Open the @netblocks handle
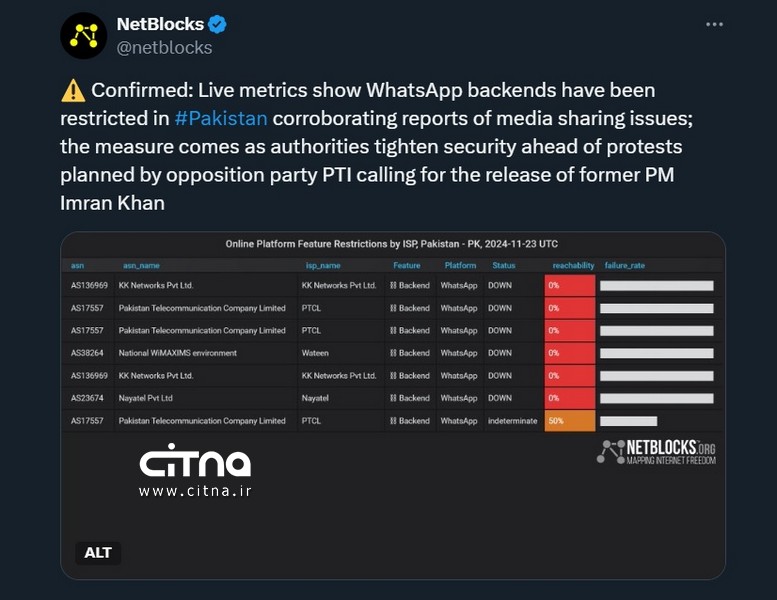This screenshot has height=600, width=777. click(x=165, y=47)
